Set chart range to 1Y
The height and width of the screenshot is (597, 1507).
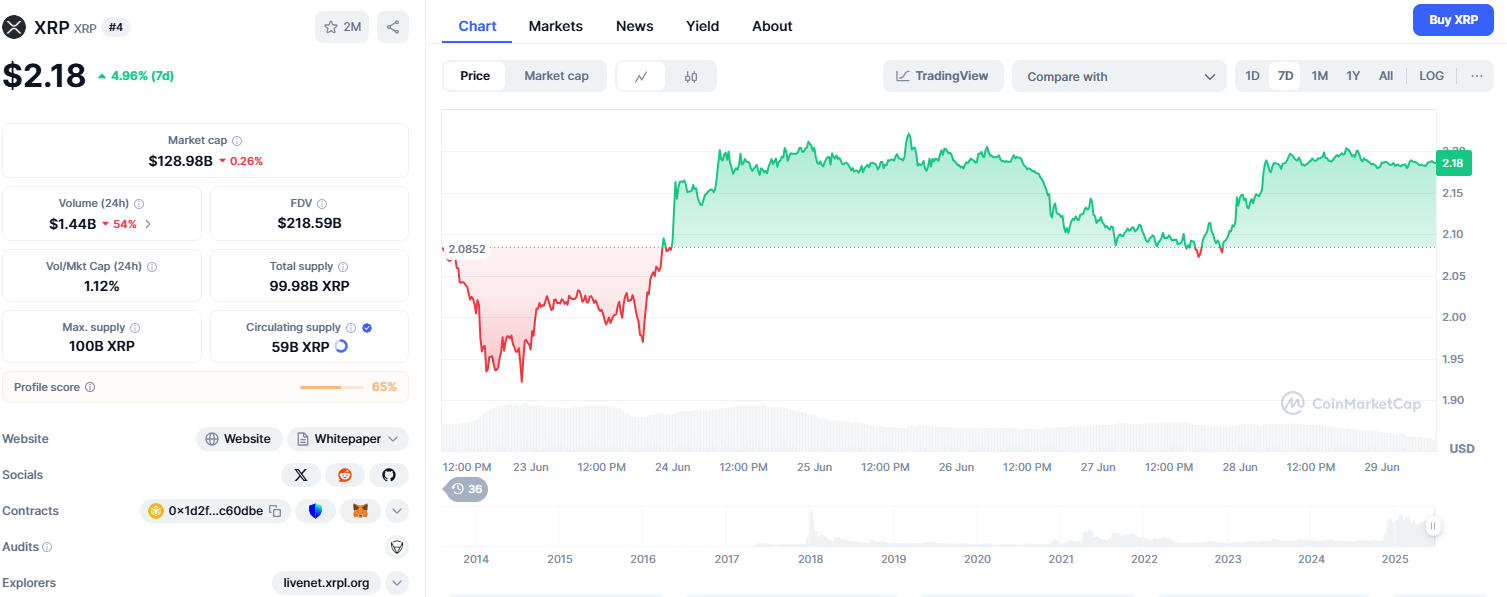(1353, 76)
